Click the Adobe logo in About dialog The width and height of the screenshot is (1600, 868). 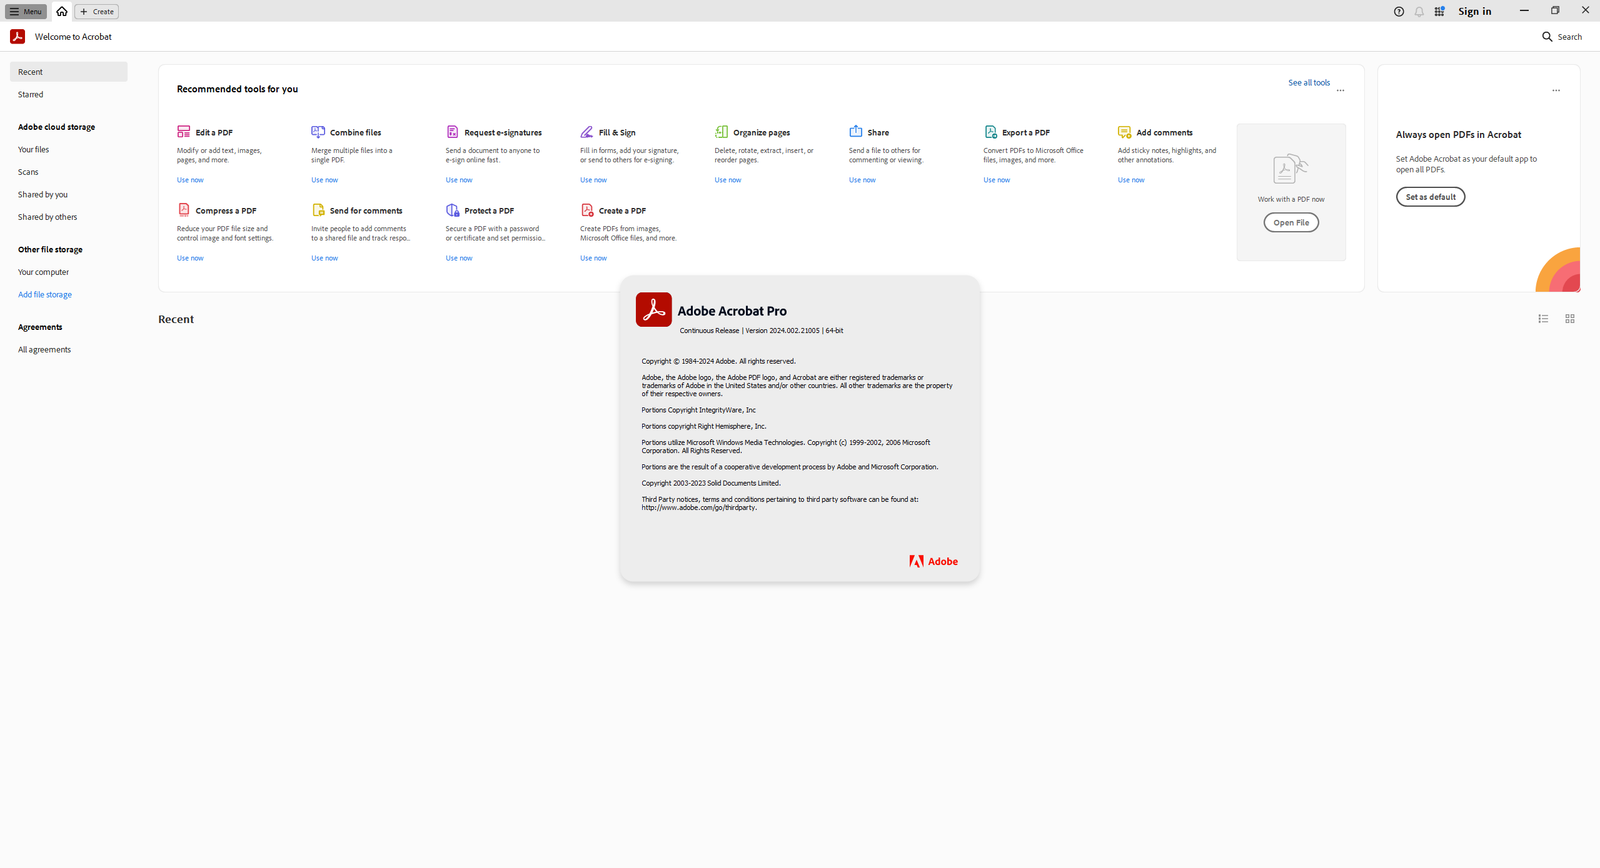(x=933, y=561)
